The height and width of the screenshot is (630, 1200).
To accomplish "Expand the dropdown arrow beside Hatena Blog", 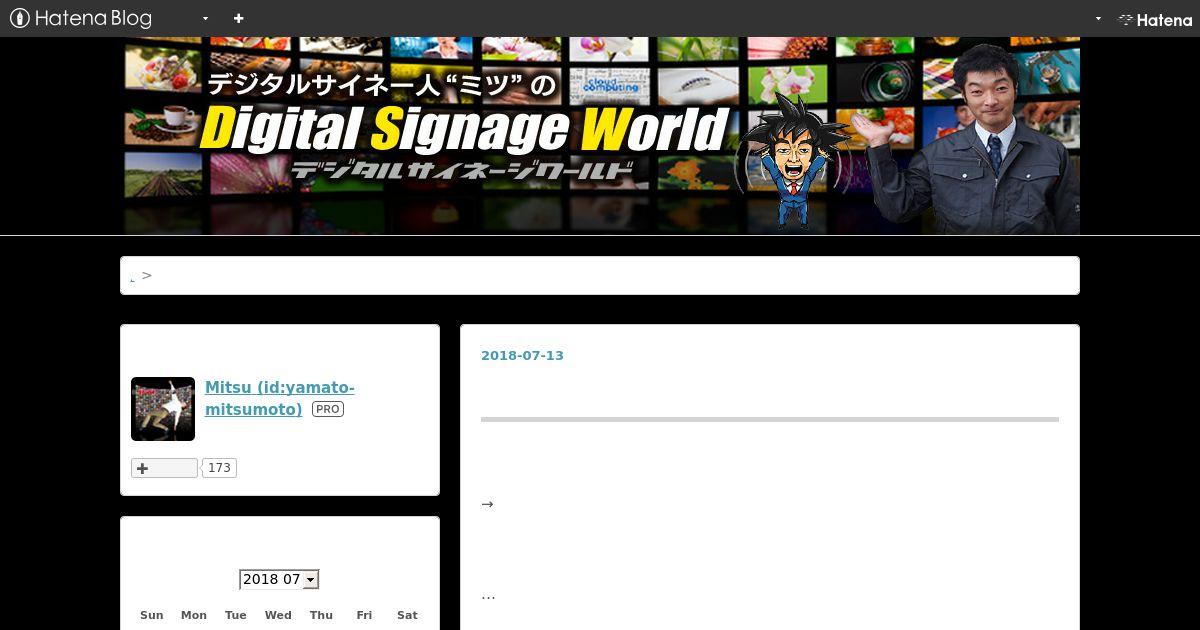I will (x=205, y=18).
